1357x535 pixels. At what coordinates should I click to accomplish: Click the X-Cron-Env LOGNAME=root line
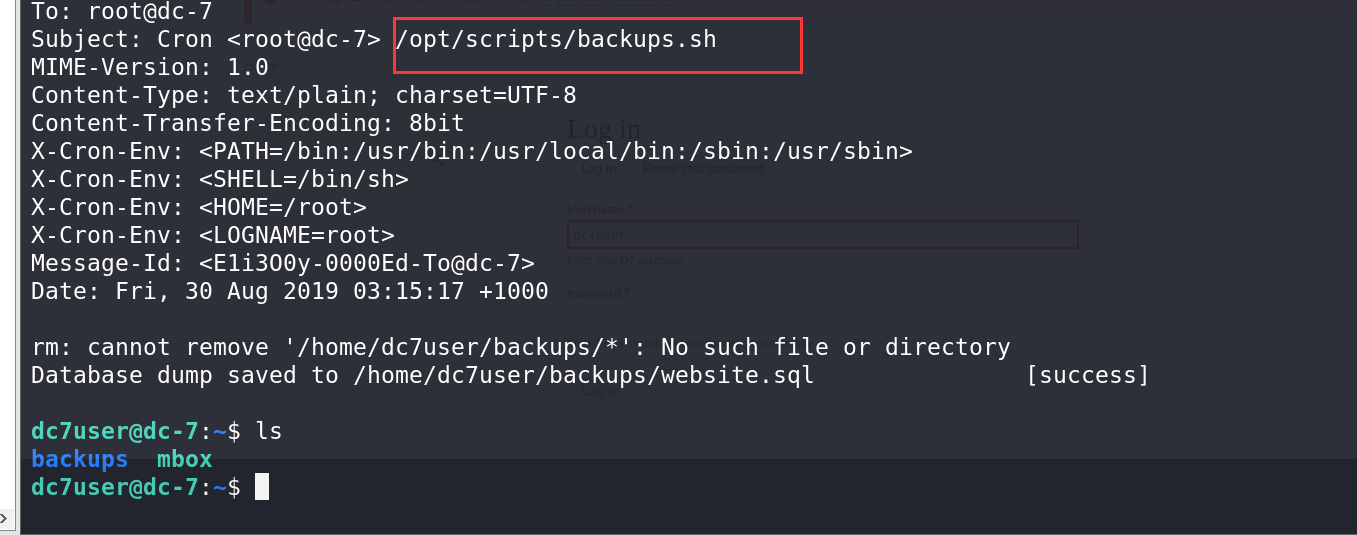click(x=213, y=235)
